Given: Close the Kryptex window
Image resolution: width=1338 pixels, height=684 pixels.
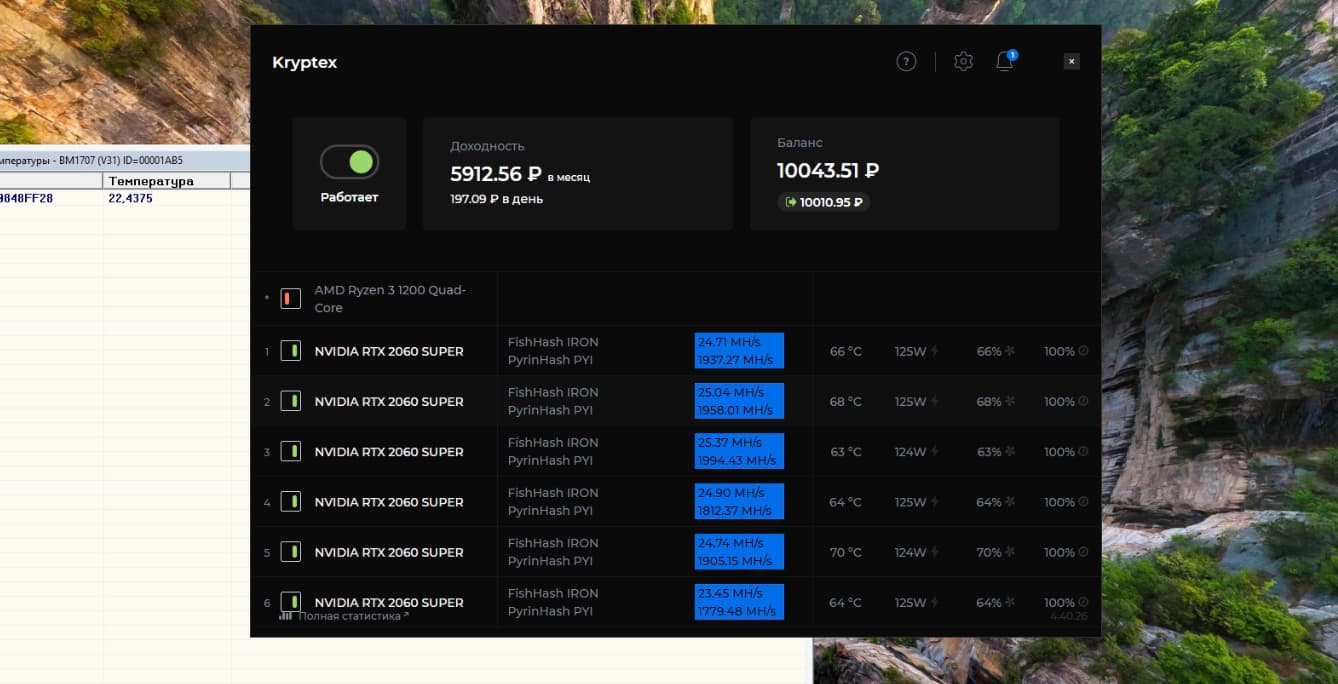Looking at the screenshot, I should (1071, 62).
